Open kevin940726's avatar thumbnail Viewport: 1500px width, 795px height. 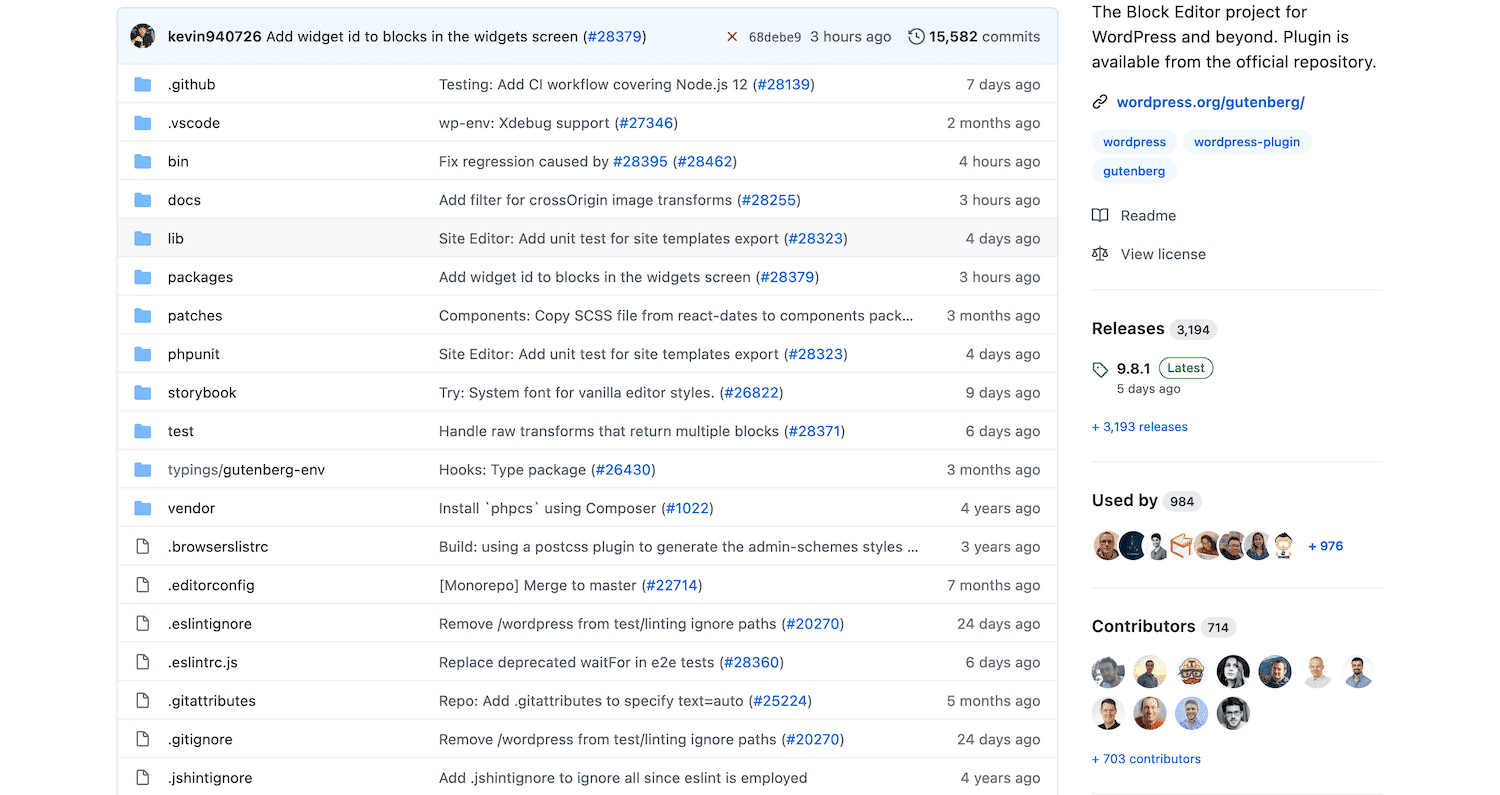tap(143, 36)
